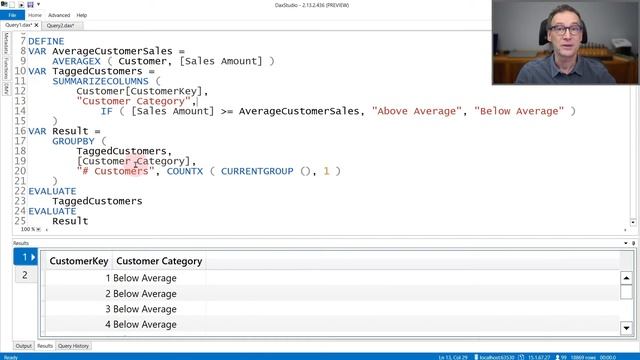This screenshot has height=360, width=640.
Task: Switch to the Home ribbon tab
Action: click(35, 15)
